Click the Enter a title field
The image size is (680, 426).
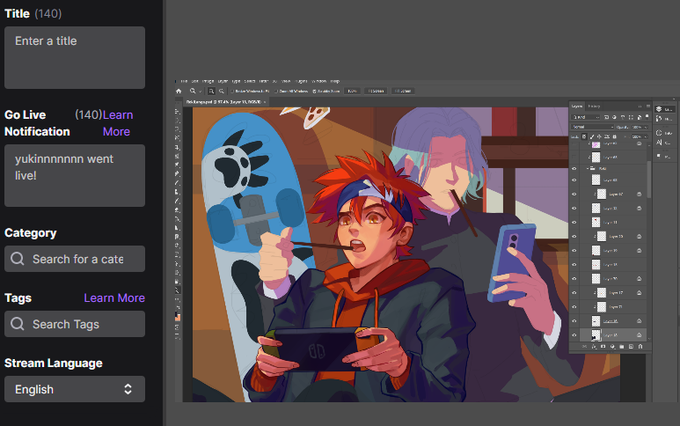[75, 57]
